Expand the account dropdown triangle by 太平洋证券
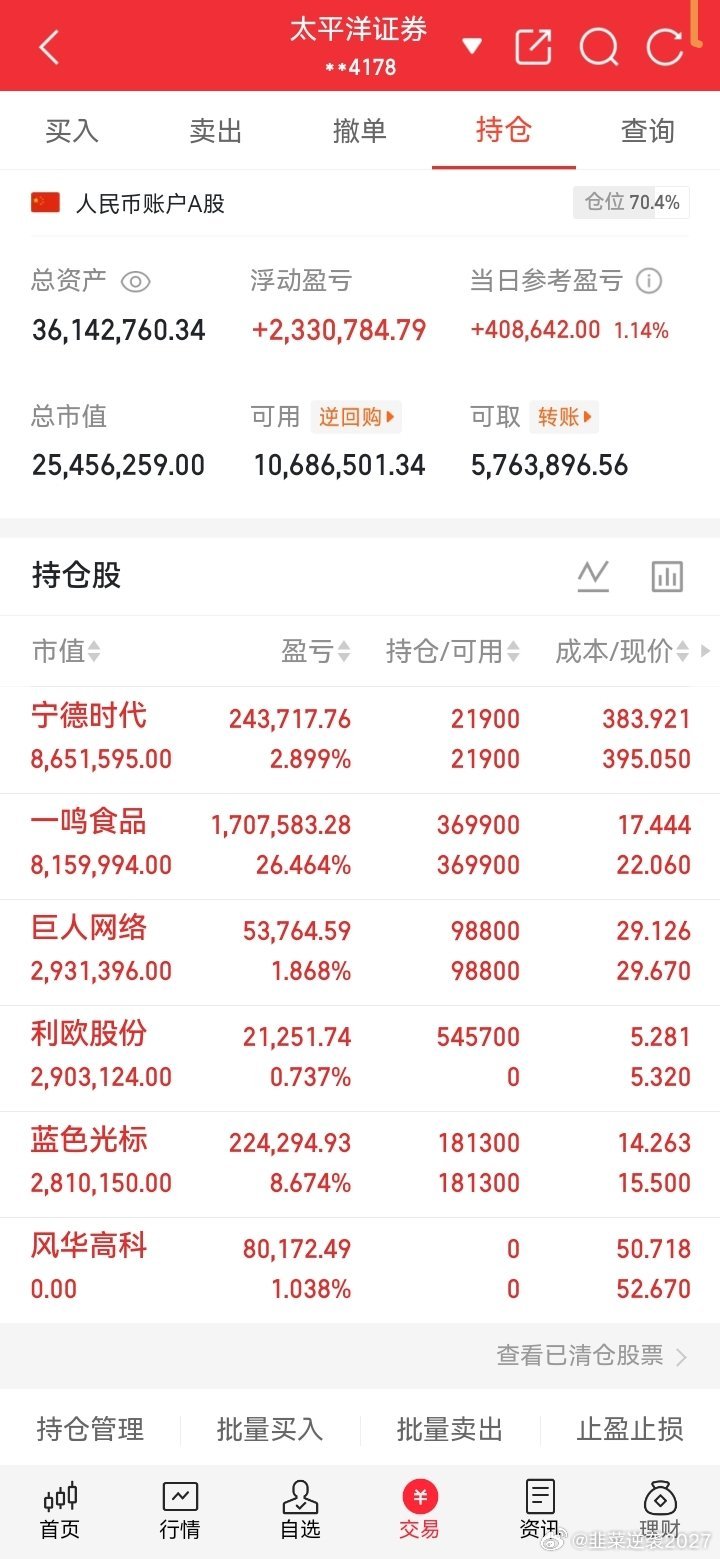Viewport: 720px width, 1559px height. 472,46
